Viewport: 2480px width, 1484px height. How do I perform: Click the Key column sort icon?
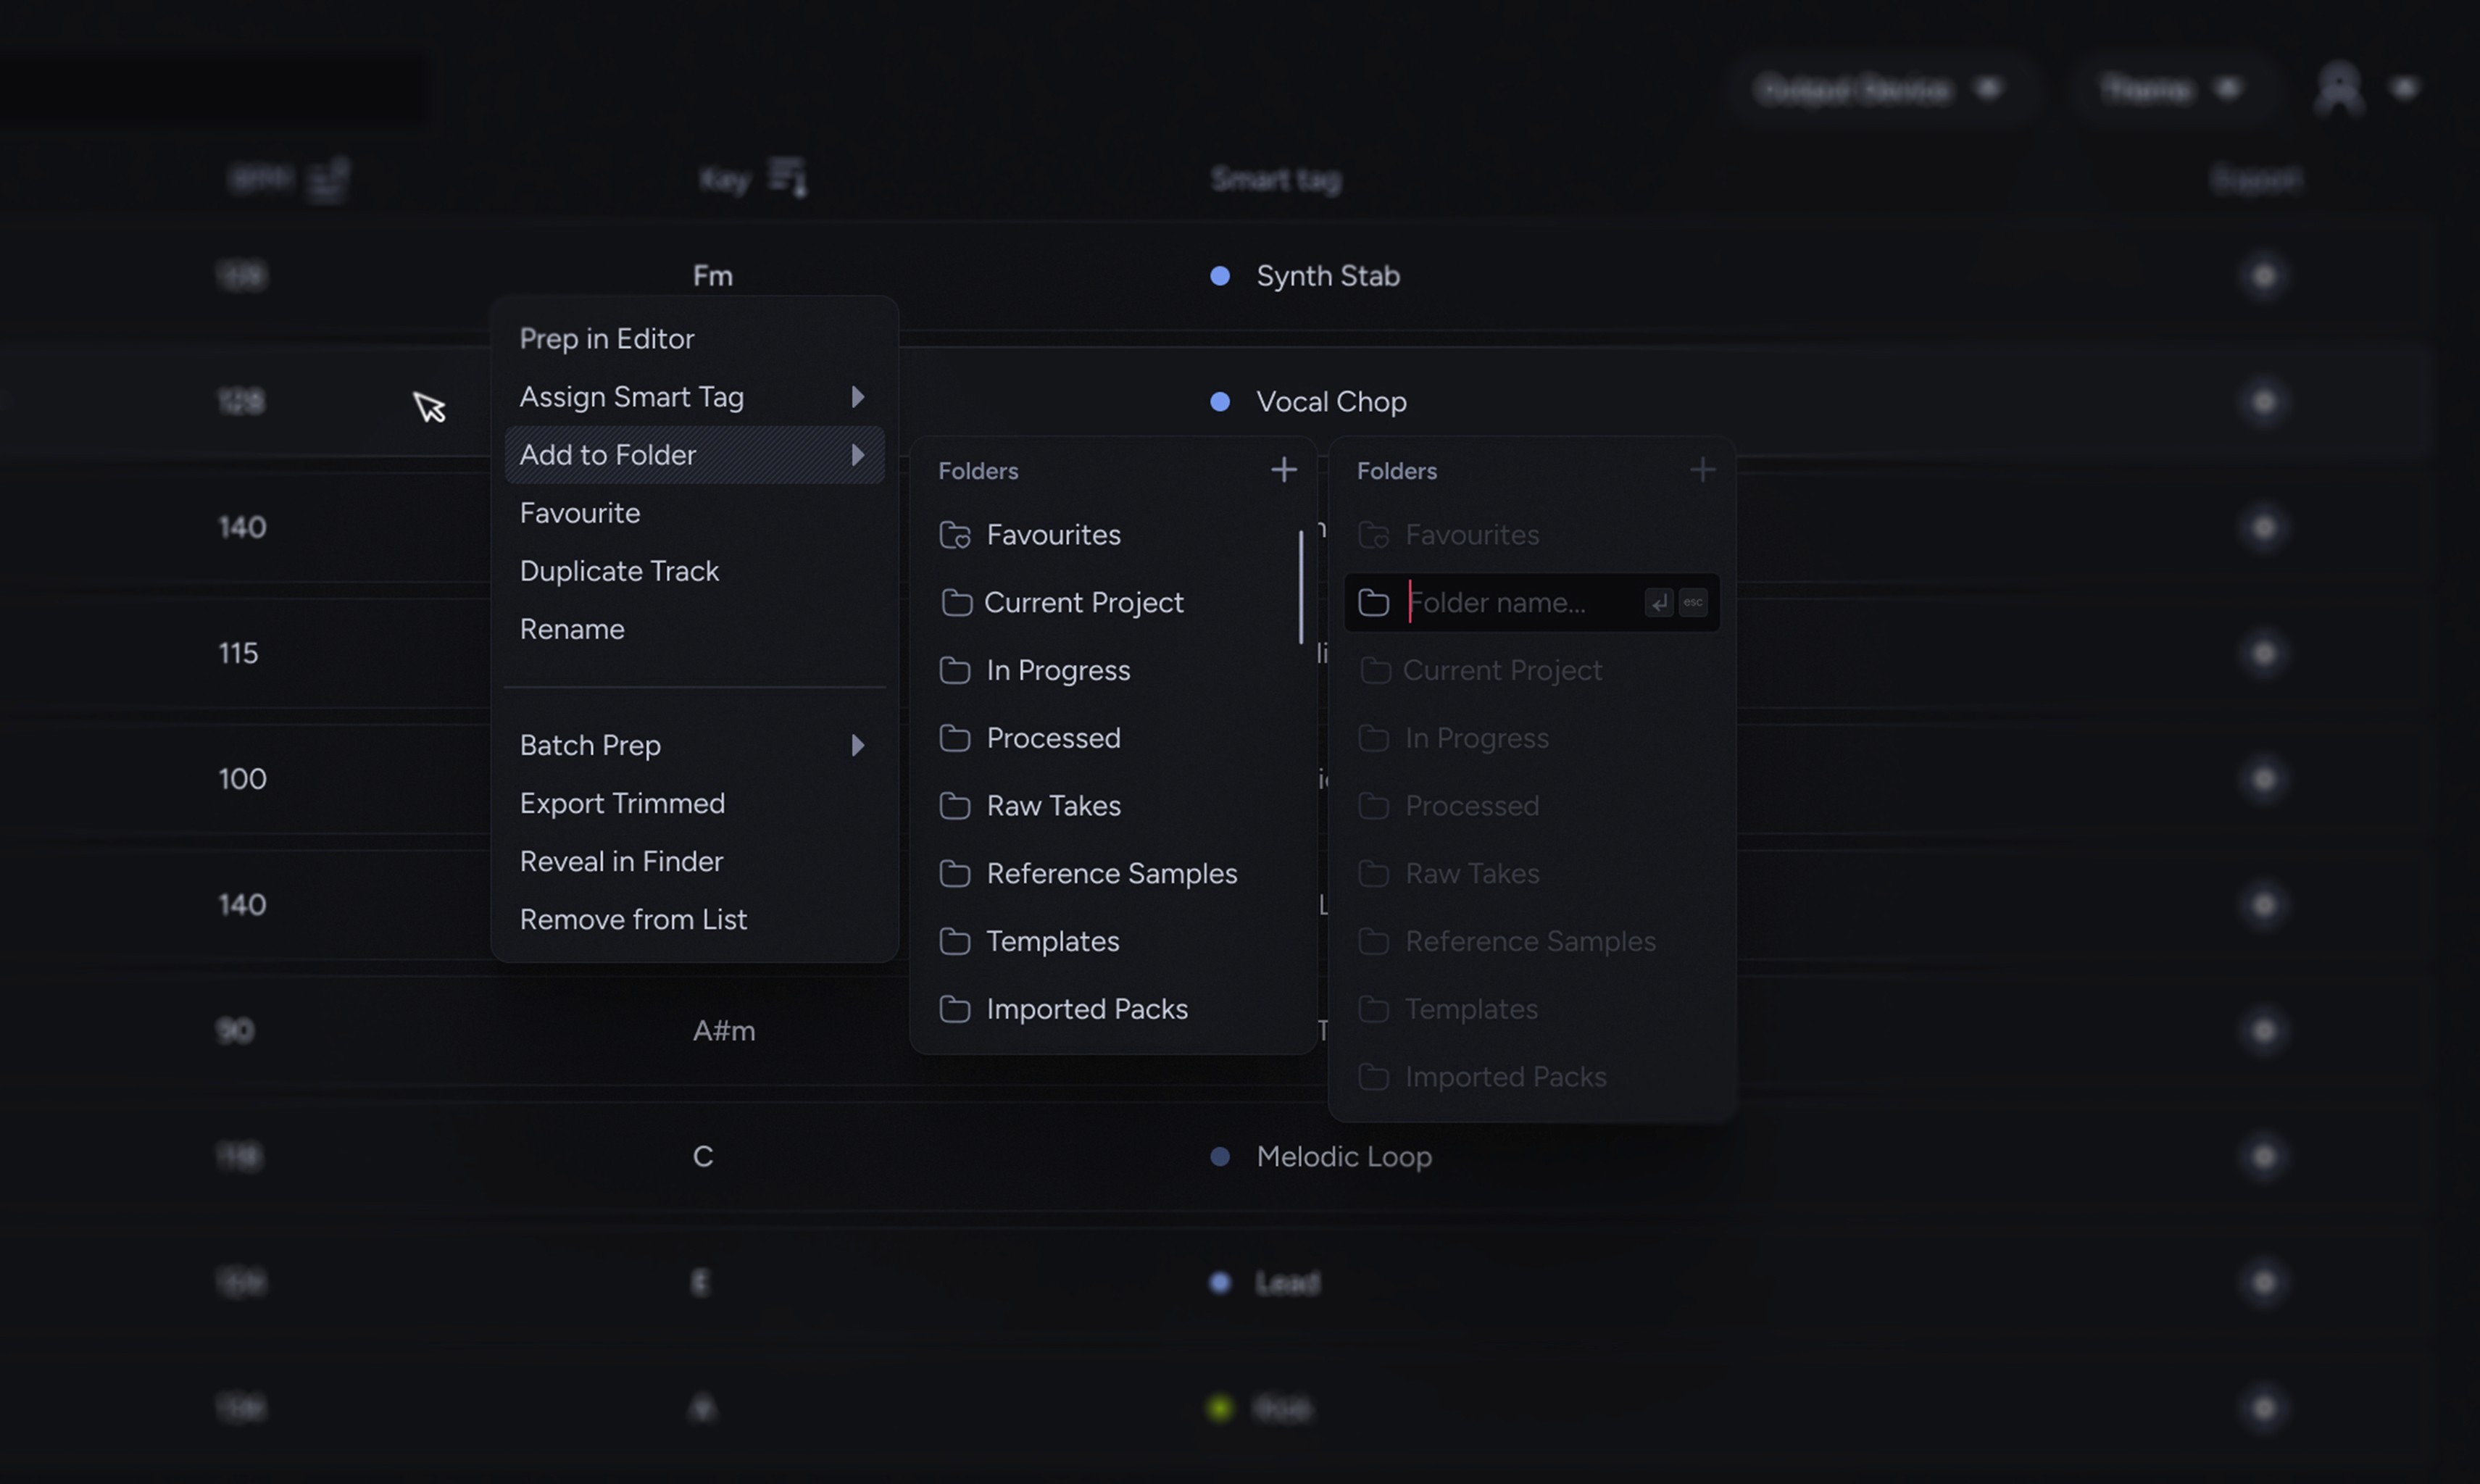click(787, 178)
